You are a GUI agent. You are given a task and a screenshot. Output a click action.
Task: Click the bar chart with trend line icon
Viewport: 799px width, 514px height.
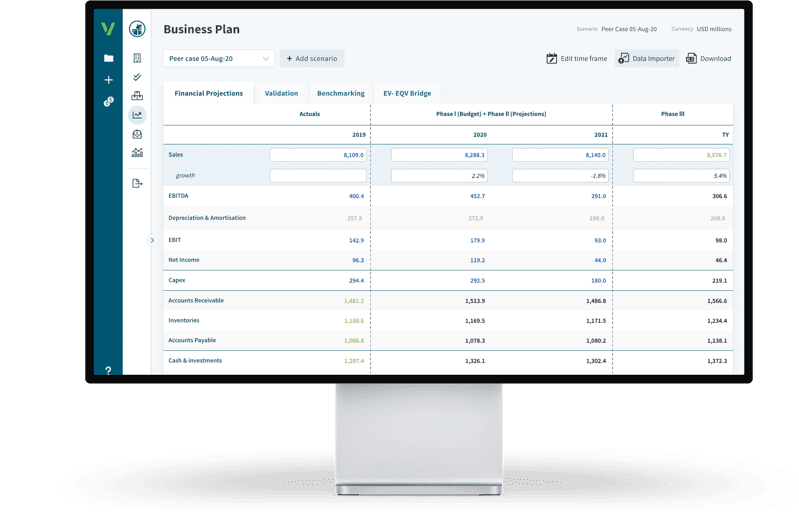pos(137,153)
